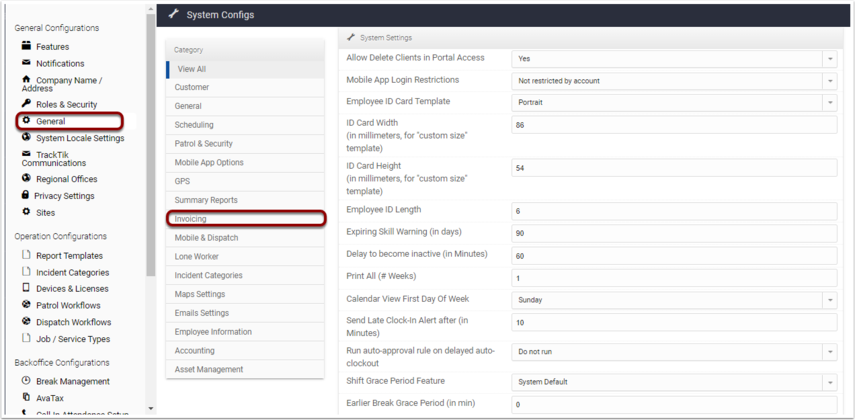The width and height of the screenshot is (855, 420).
Task: Click the Privacy Settings lock icon
Action: coord(25,195)
